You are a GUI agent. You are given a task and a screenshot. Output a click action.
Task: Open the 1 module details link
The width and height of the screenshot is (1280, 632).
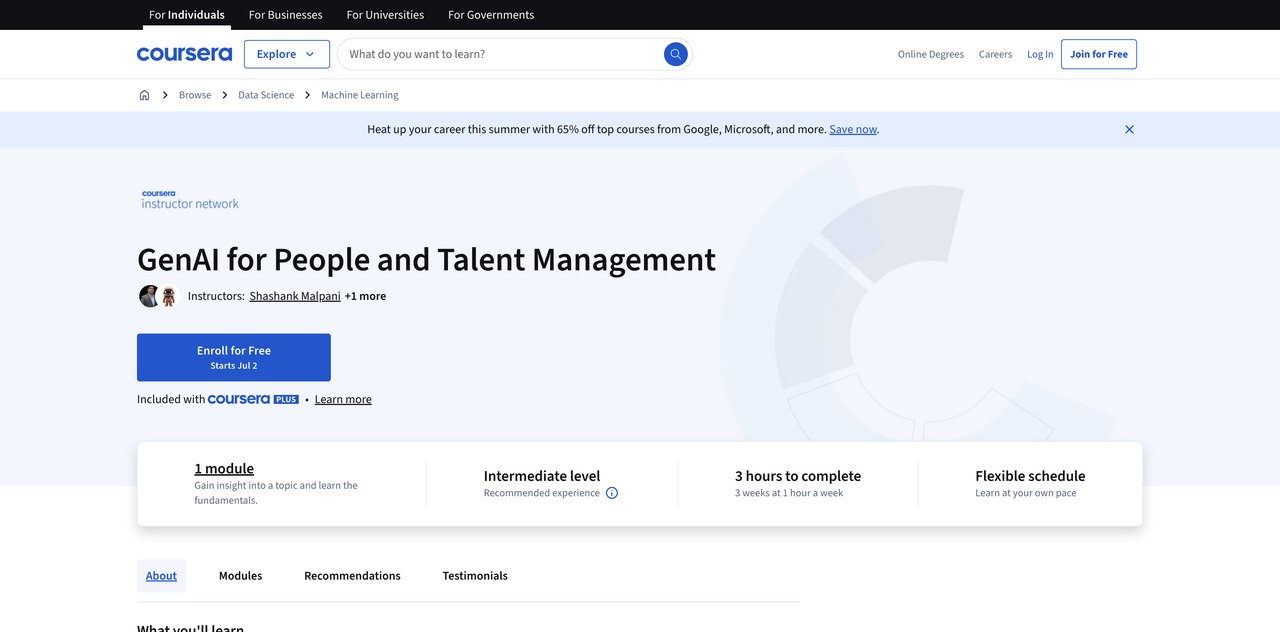tap(224, 468)
